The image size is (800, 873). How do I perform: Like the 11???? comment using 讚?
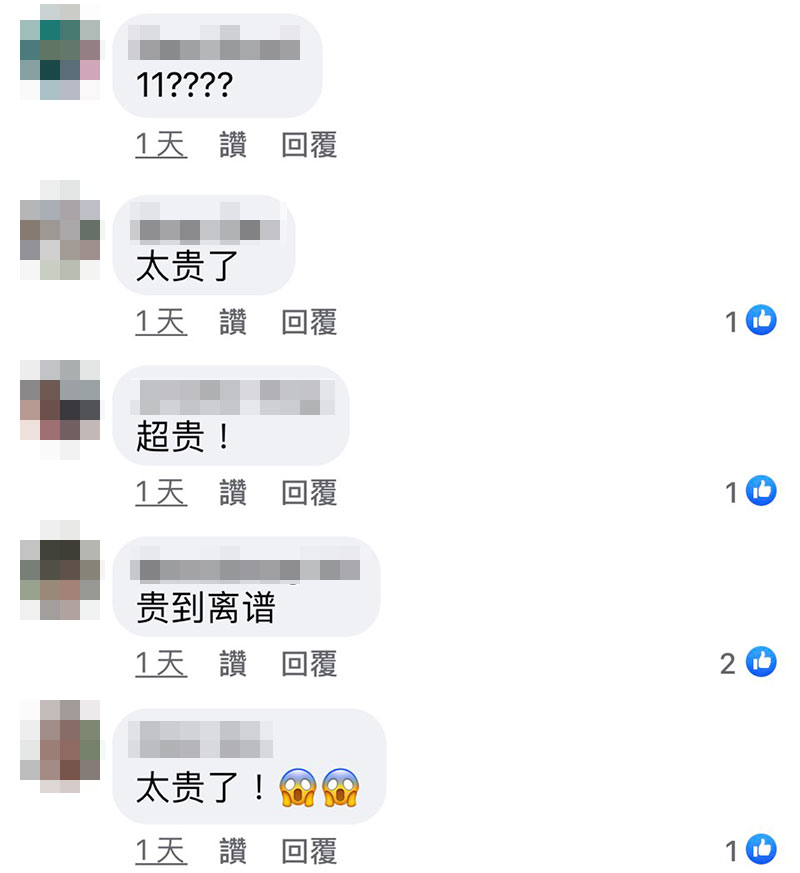[233, 145]
